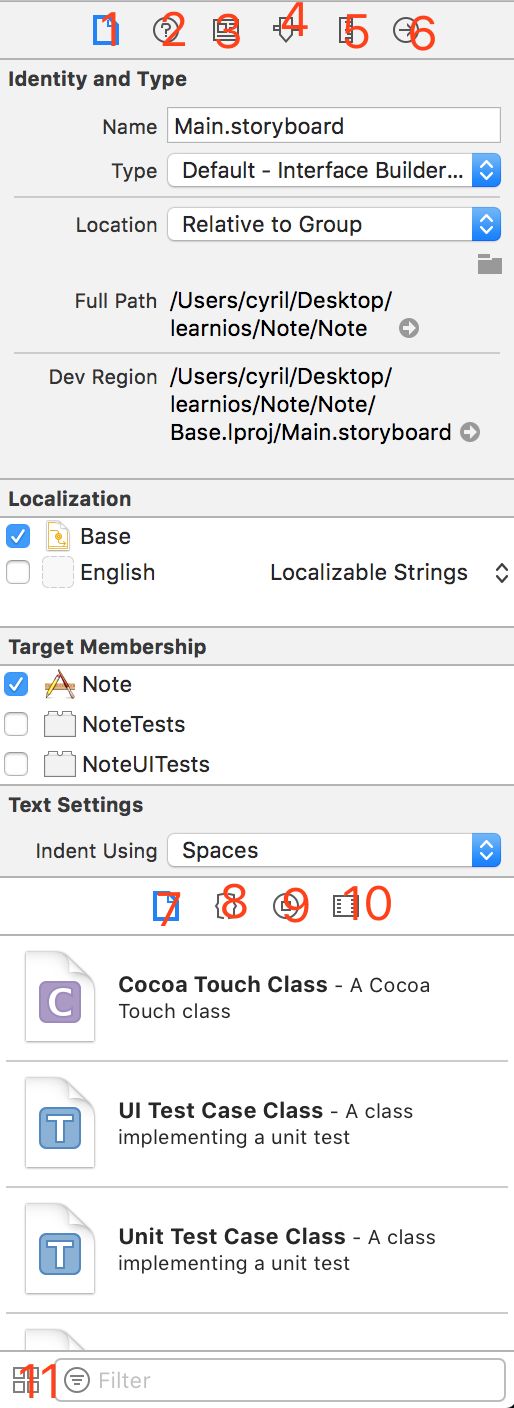Open the Object library
The width and height of the screenshot is (514, 1408).
(x=284, y=906)
